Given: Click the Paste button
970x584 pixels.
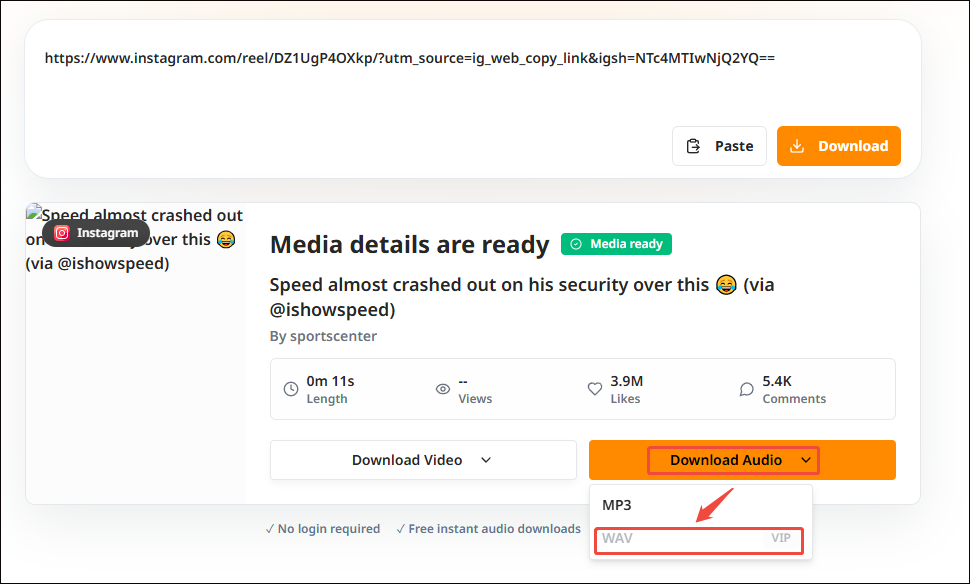Looking at the screenshot, I should click(719, 146).
